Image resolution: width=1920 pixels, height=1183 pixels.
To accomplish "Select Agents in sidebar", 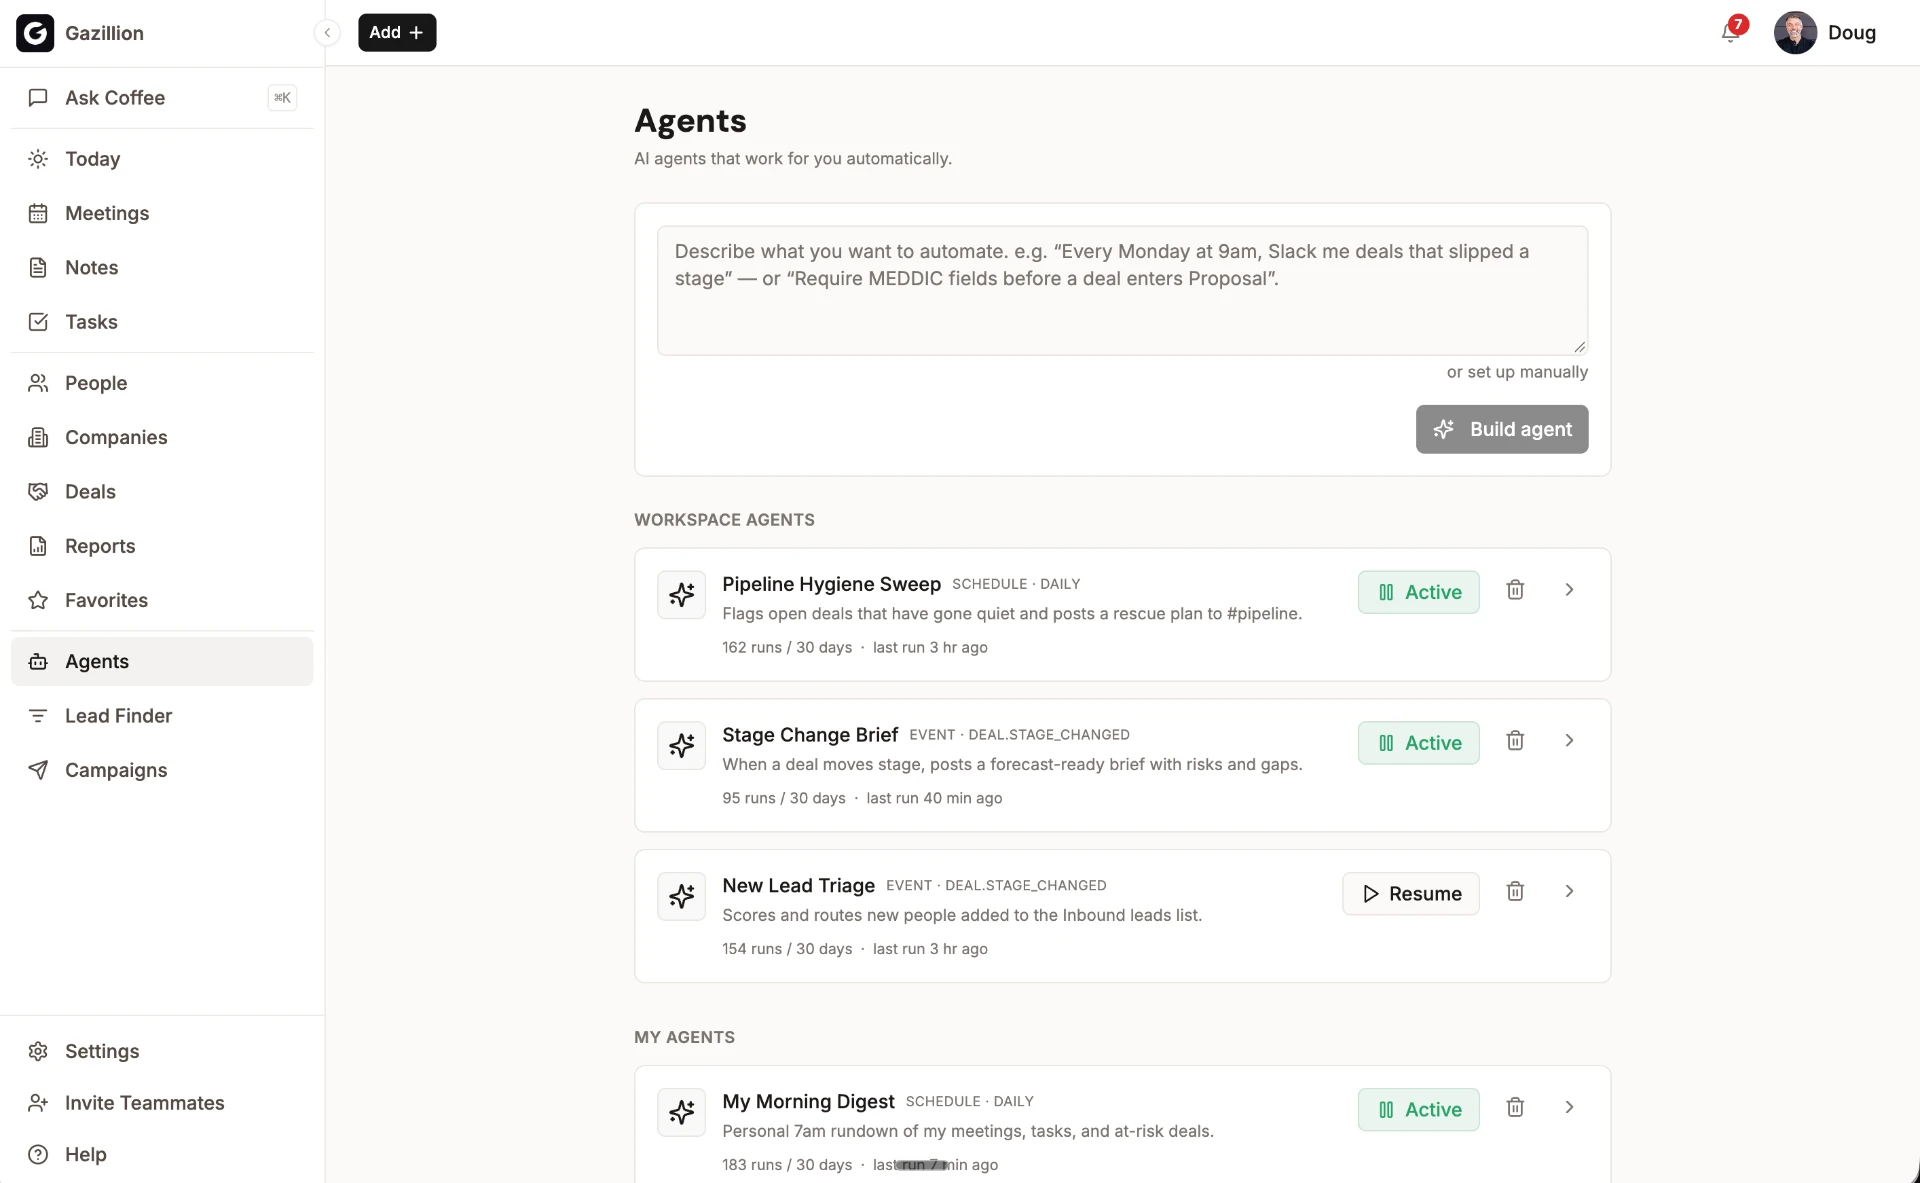I will pos(162,662).
